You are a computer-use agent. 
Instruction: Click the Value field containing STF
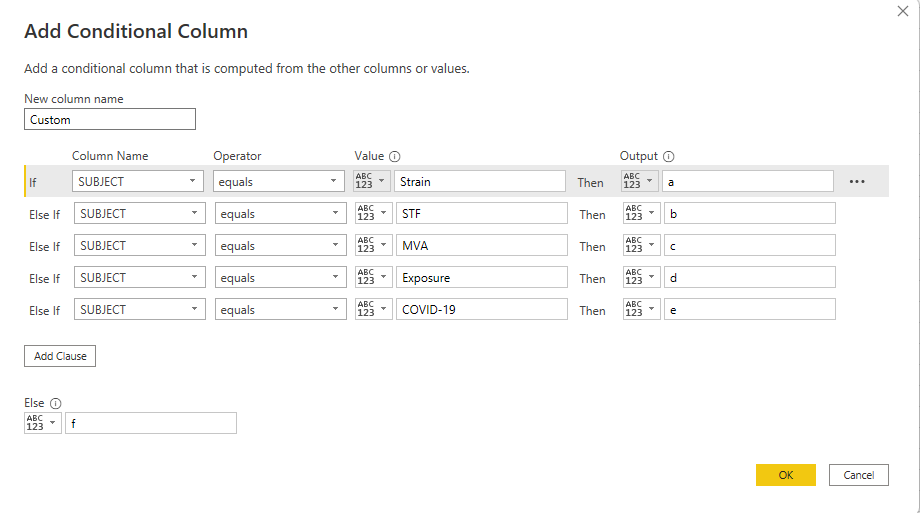point(482,213)
